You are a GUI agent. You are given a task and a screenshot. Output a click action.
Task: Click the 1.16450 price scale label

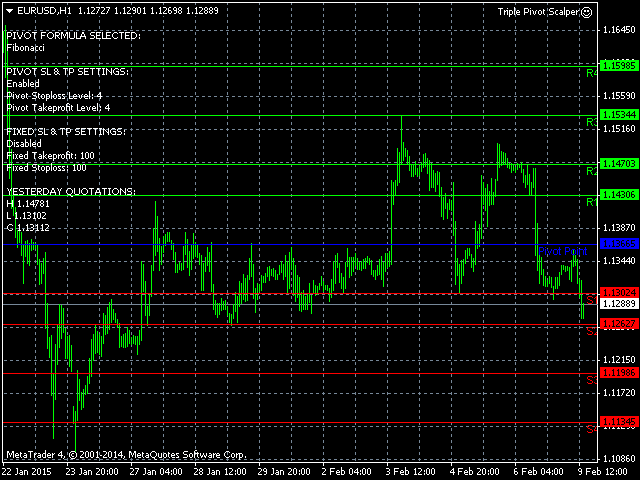click(619, 30)
